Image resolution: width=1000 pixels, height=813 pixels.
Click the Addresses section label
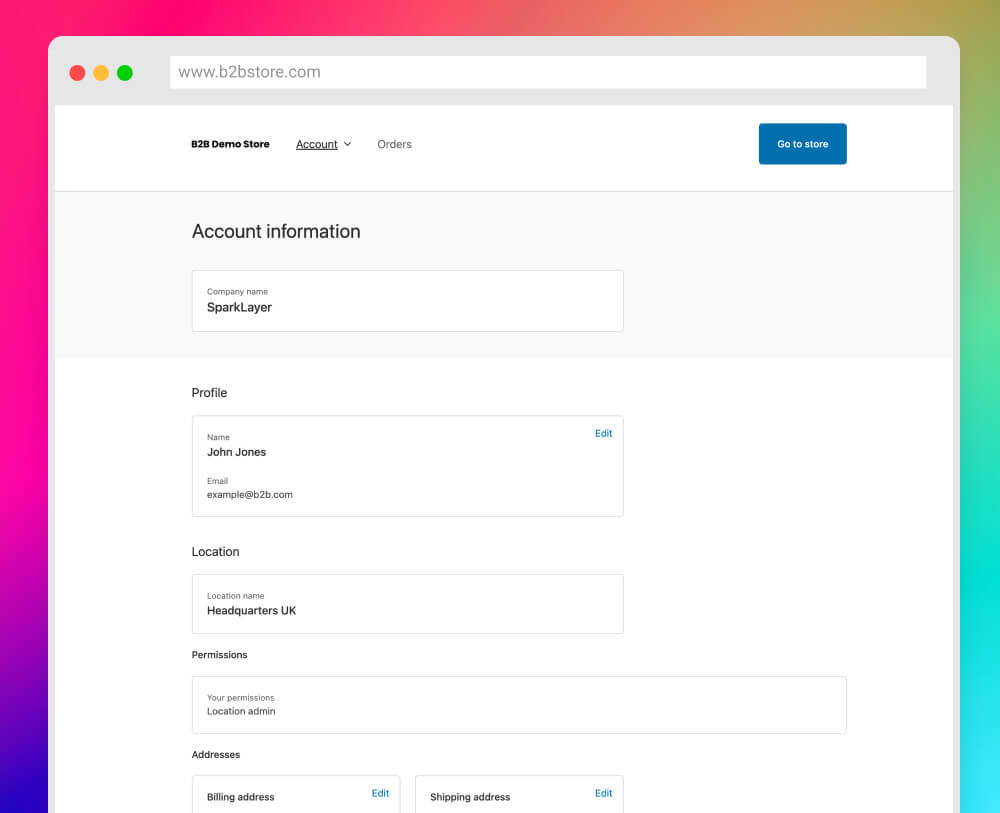pos(216,754)
